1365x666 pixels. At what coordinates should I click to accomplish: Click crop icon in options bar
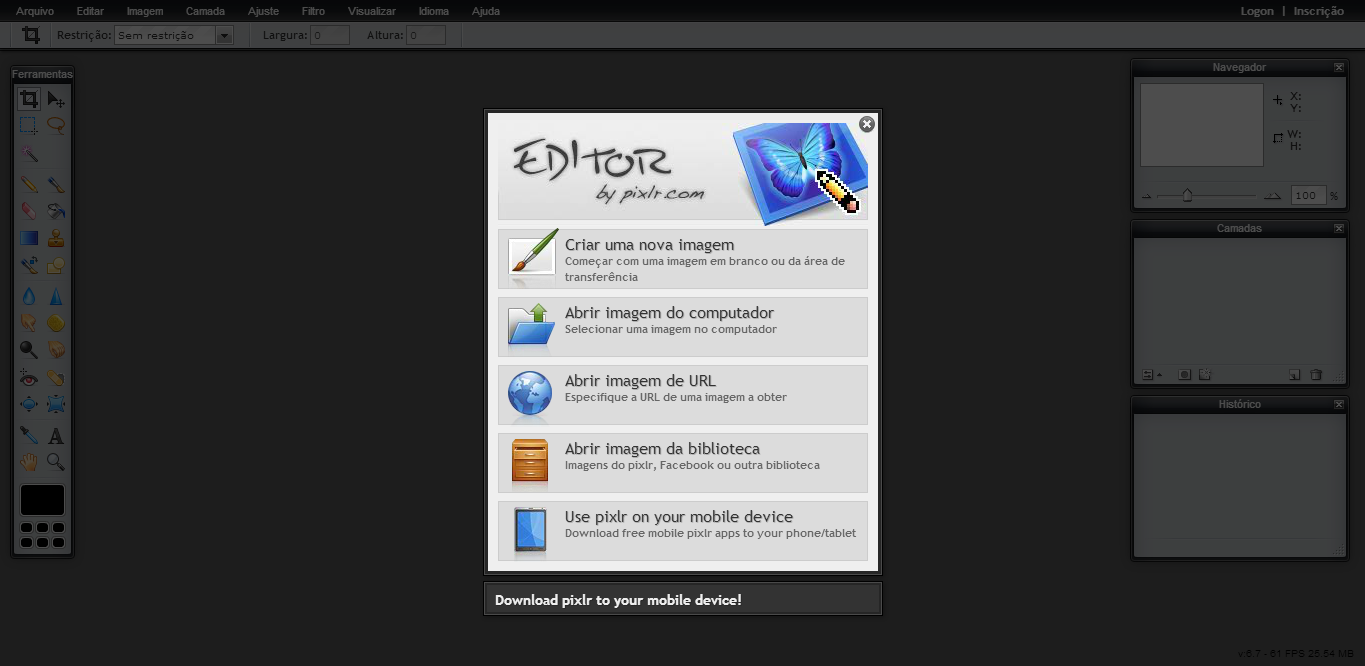31,35
